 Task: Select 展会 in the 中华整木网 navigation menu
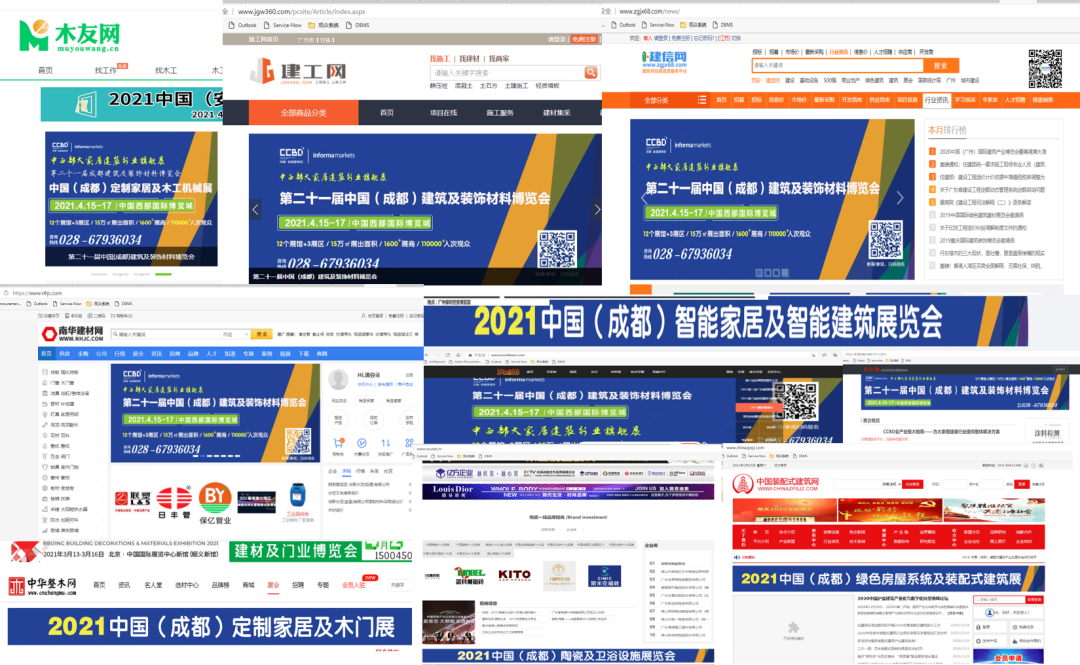click(271, 583)
